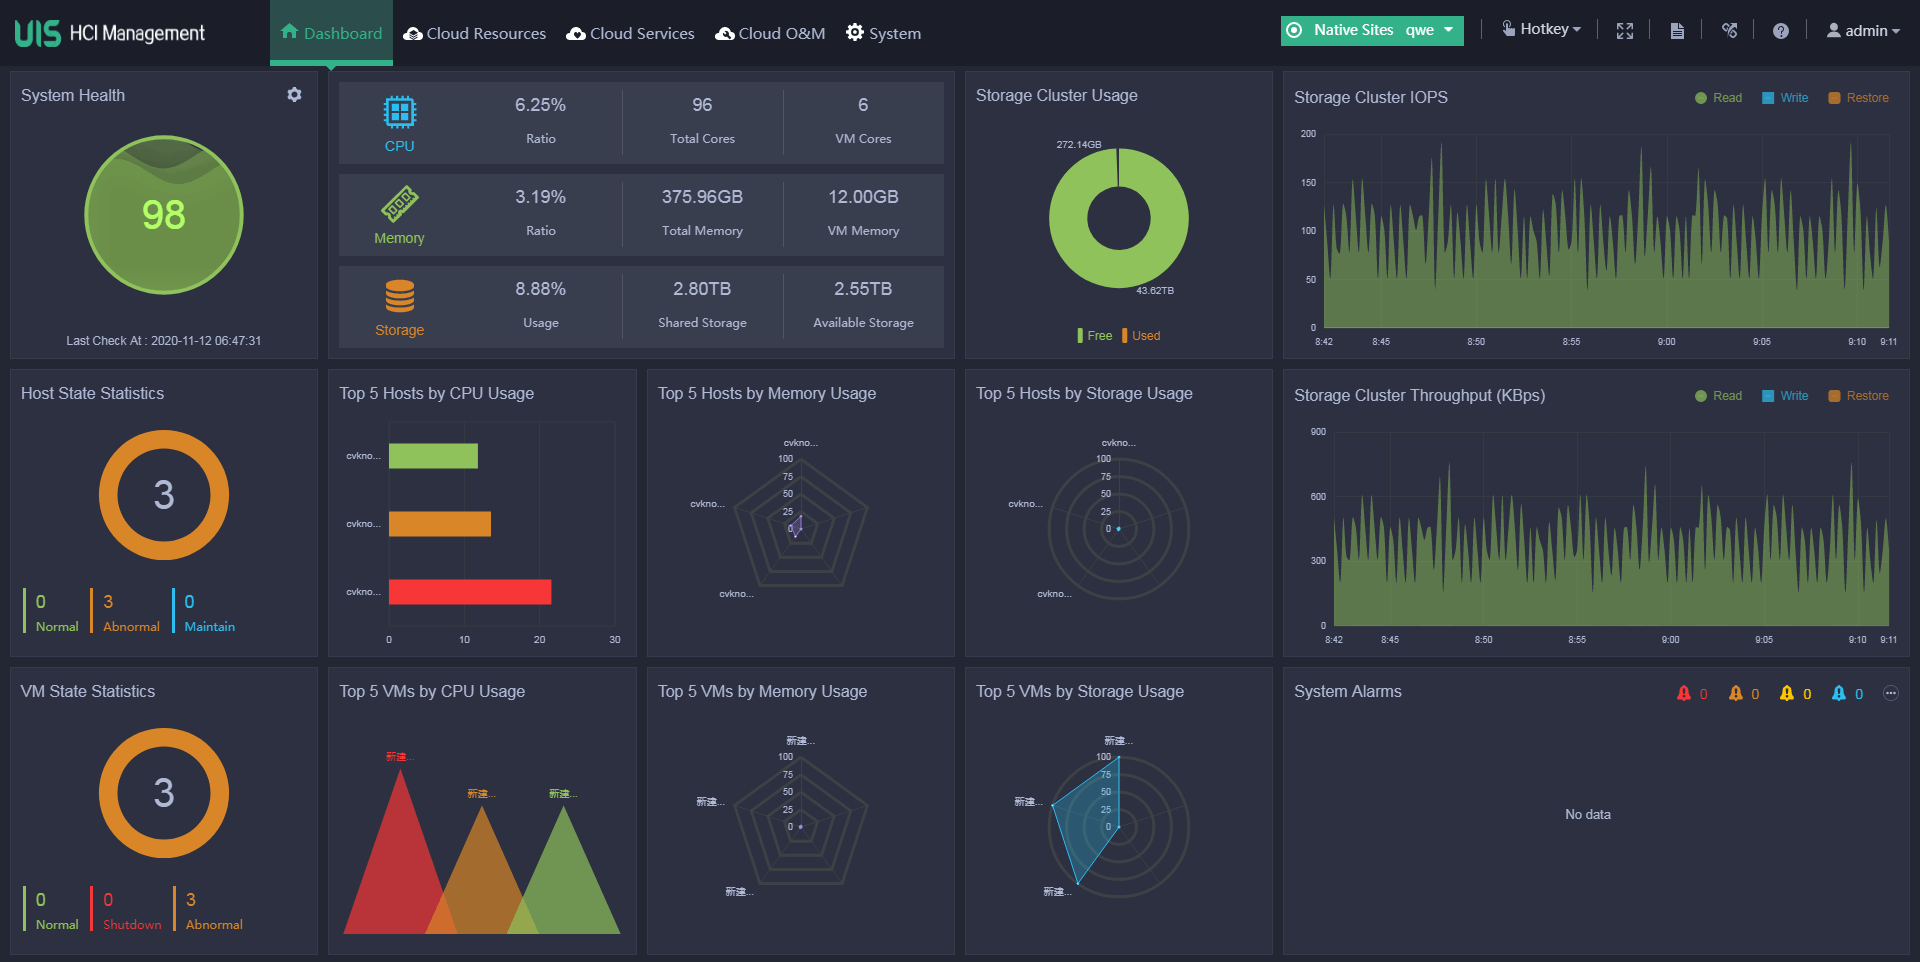1920x962 pixels.
Task: Toggle the Restore legend in Storage Cluster IOPS
Action: point(1857,97)
